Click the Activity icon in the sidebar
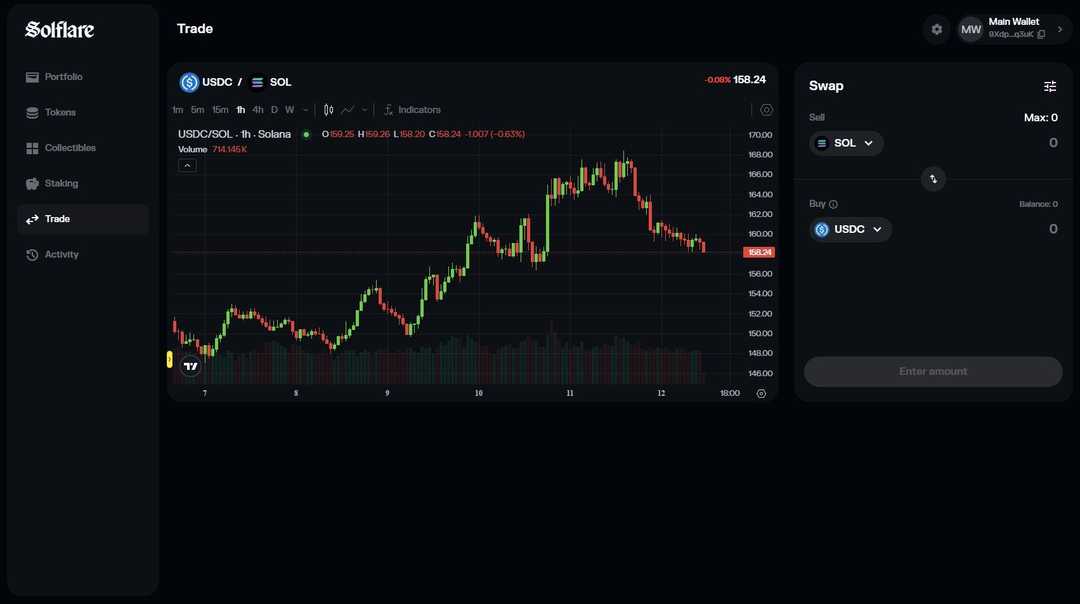 [x=33, y=254]
